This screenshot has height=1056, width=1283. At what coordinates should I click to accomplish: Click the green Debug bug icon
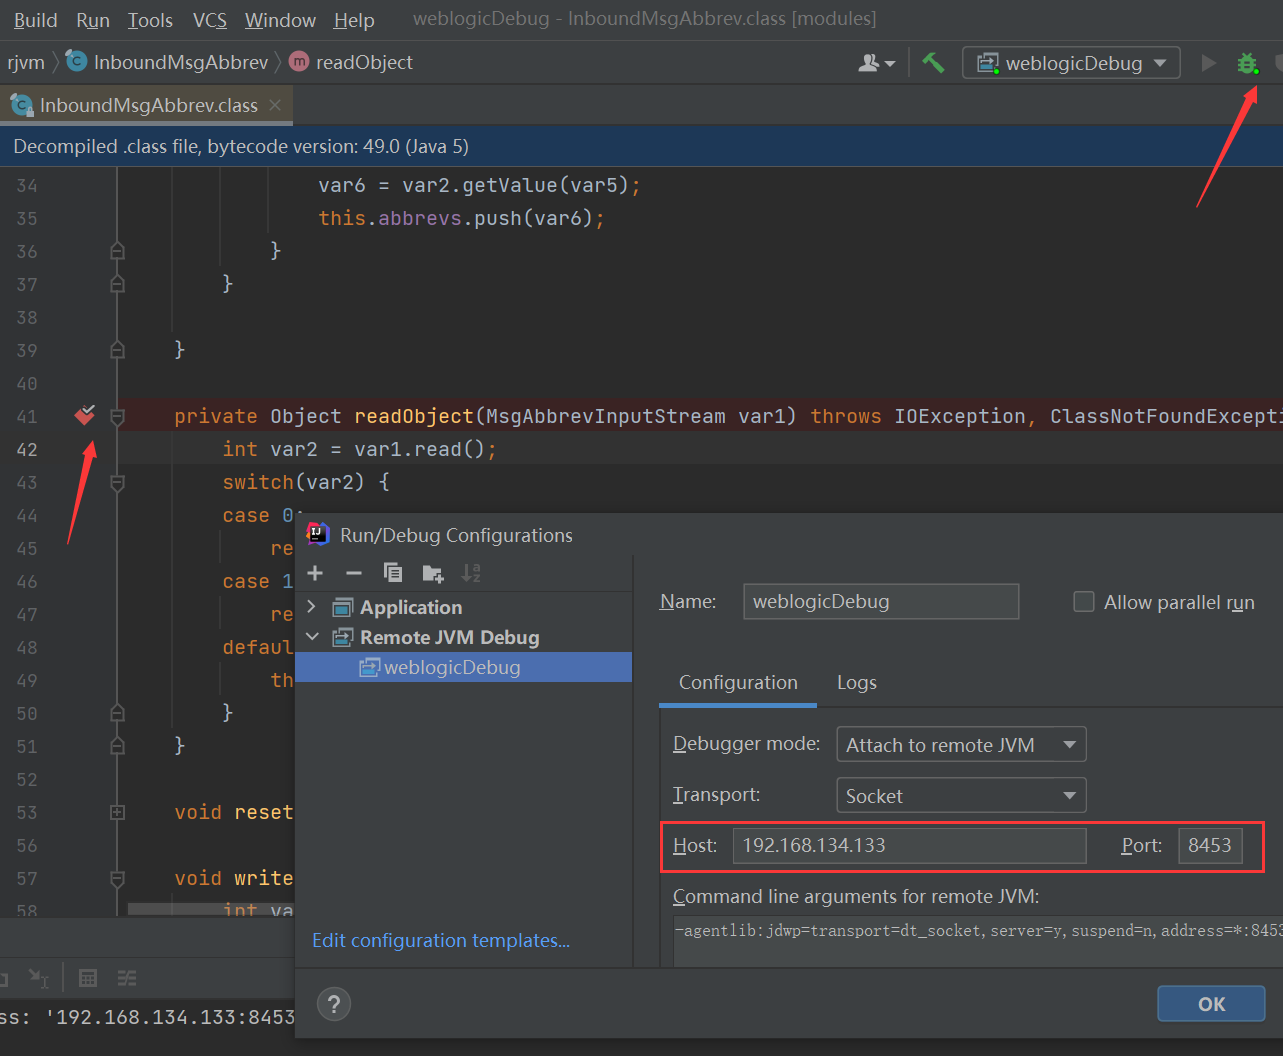[1246, 63]
